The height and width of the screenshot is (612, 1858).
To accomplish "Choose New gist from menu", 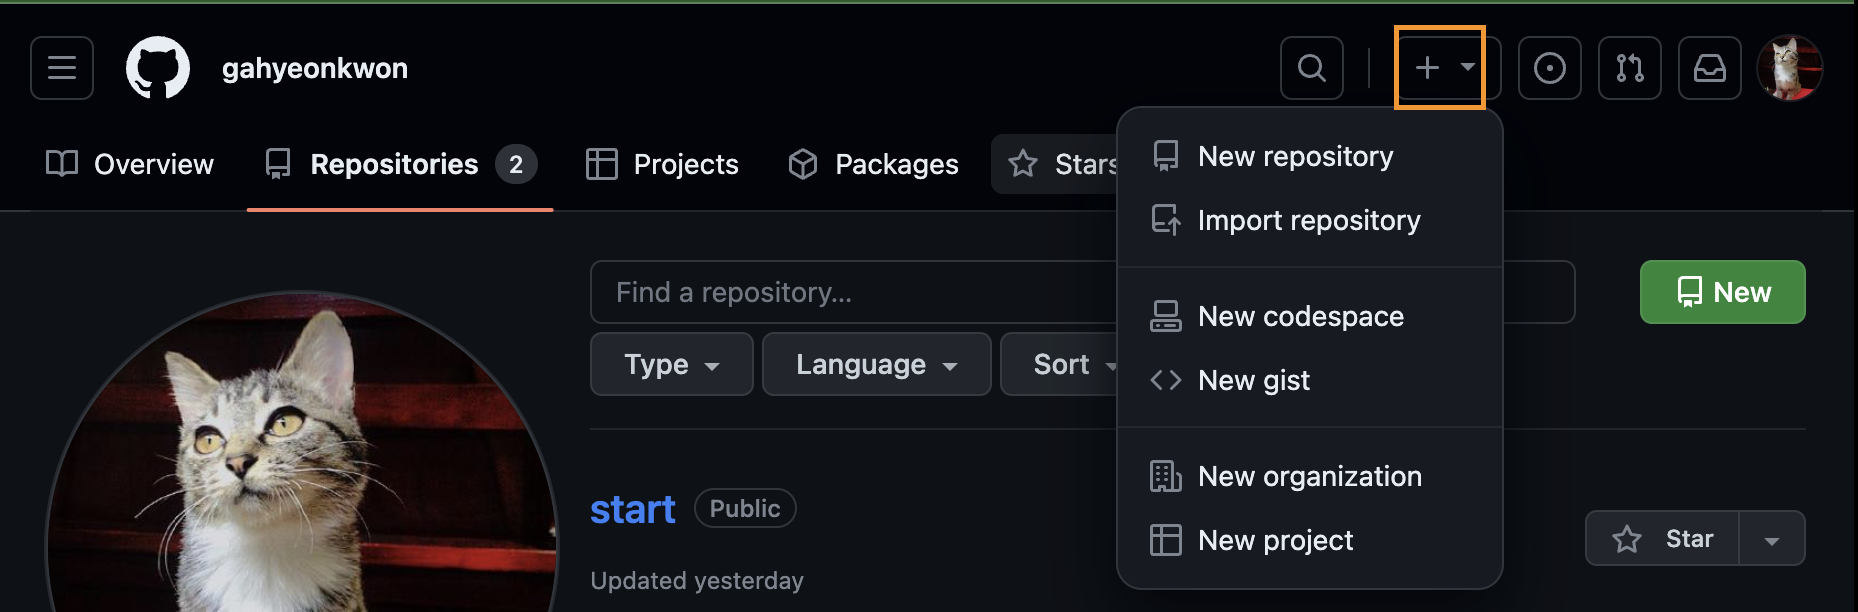I will 1253,381.
